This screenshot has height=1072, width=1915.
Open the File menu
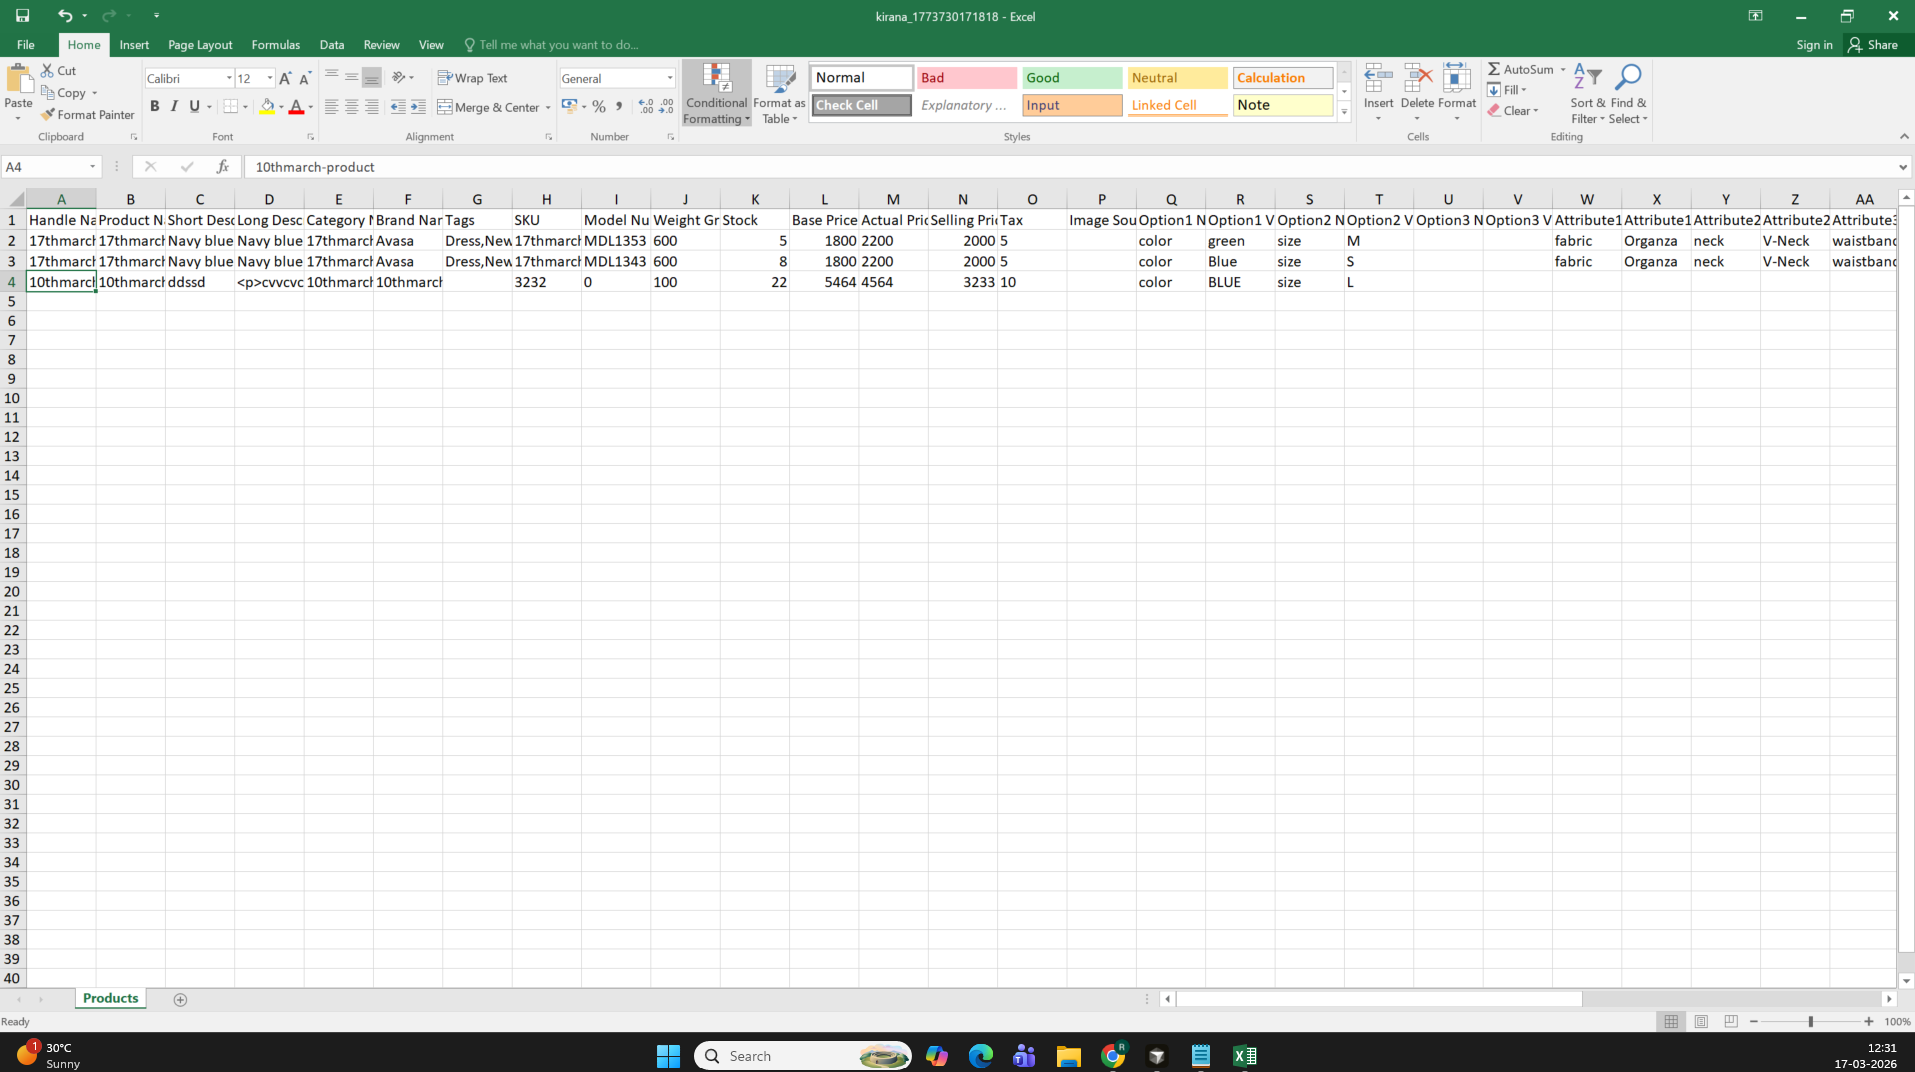tap(26, 45)
